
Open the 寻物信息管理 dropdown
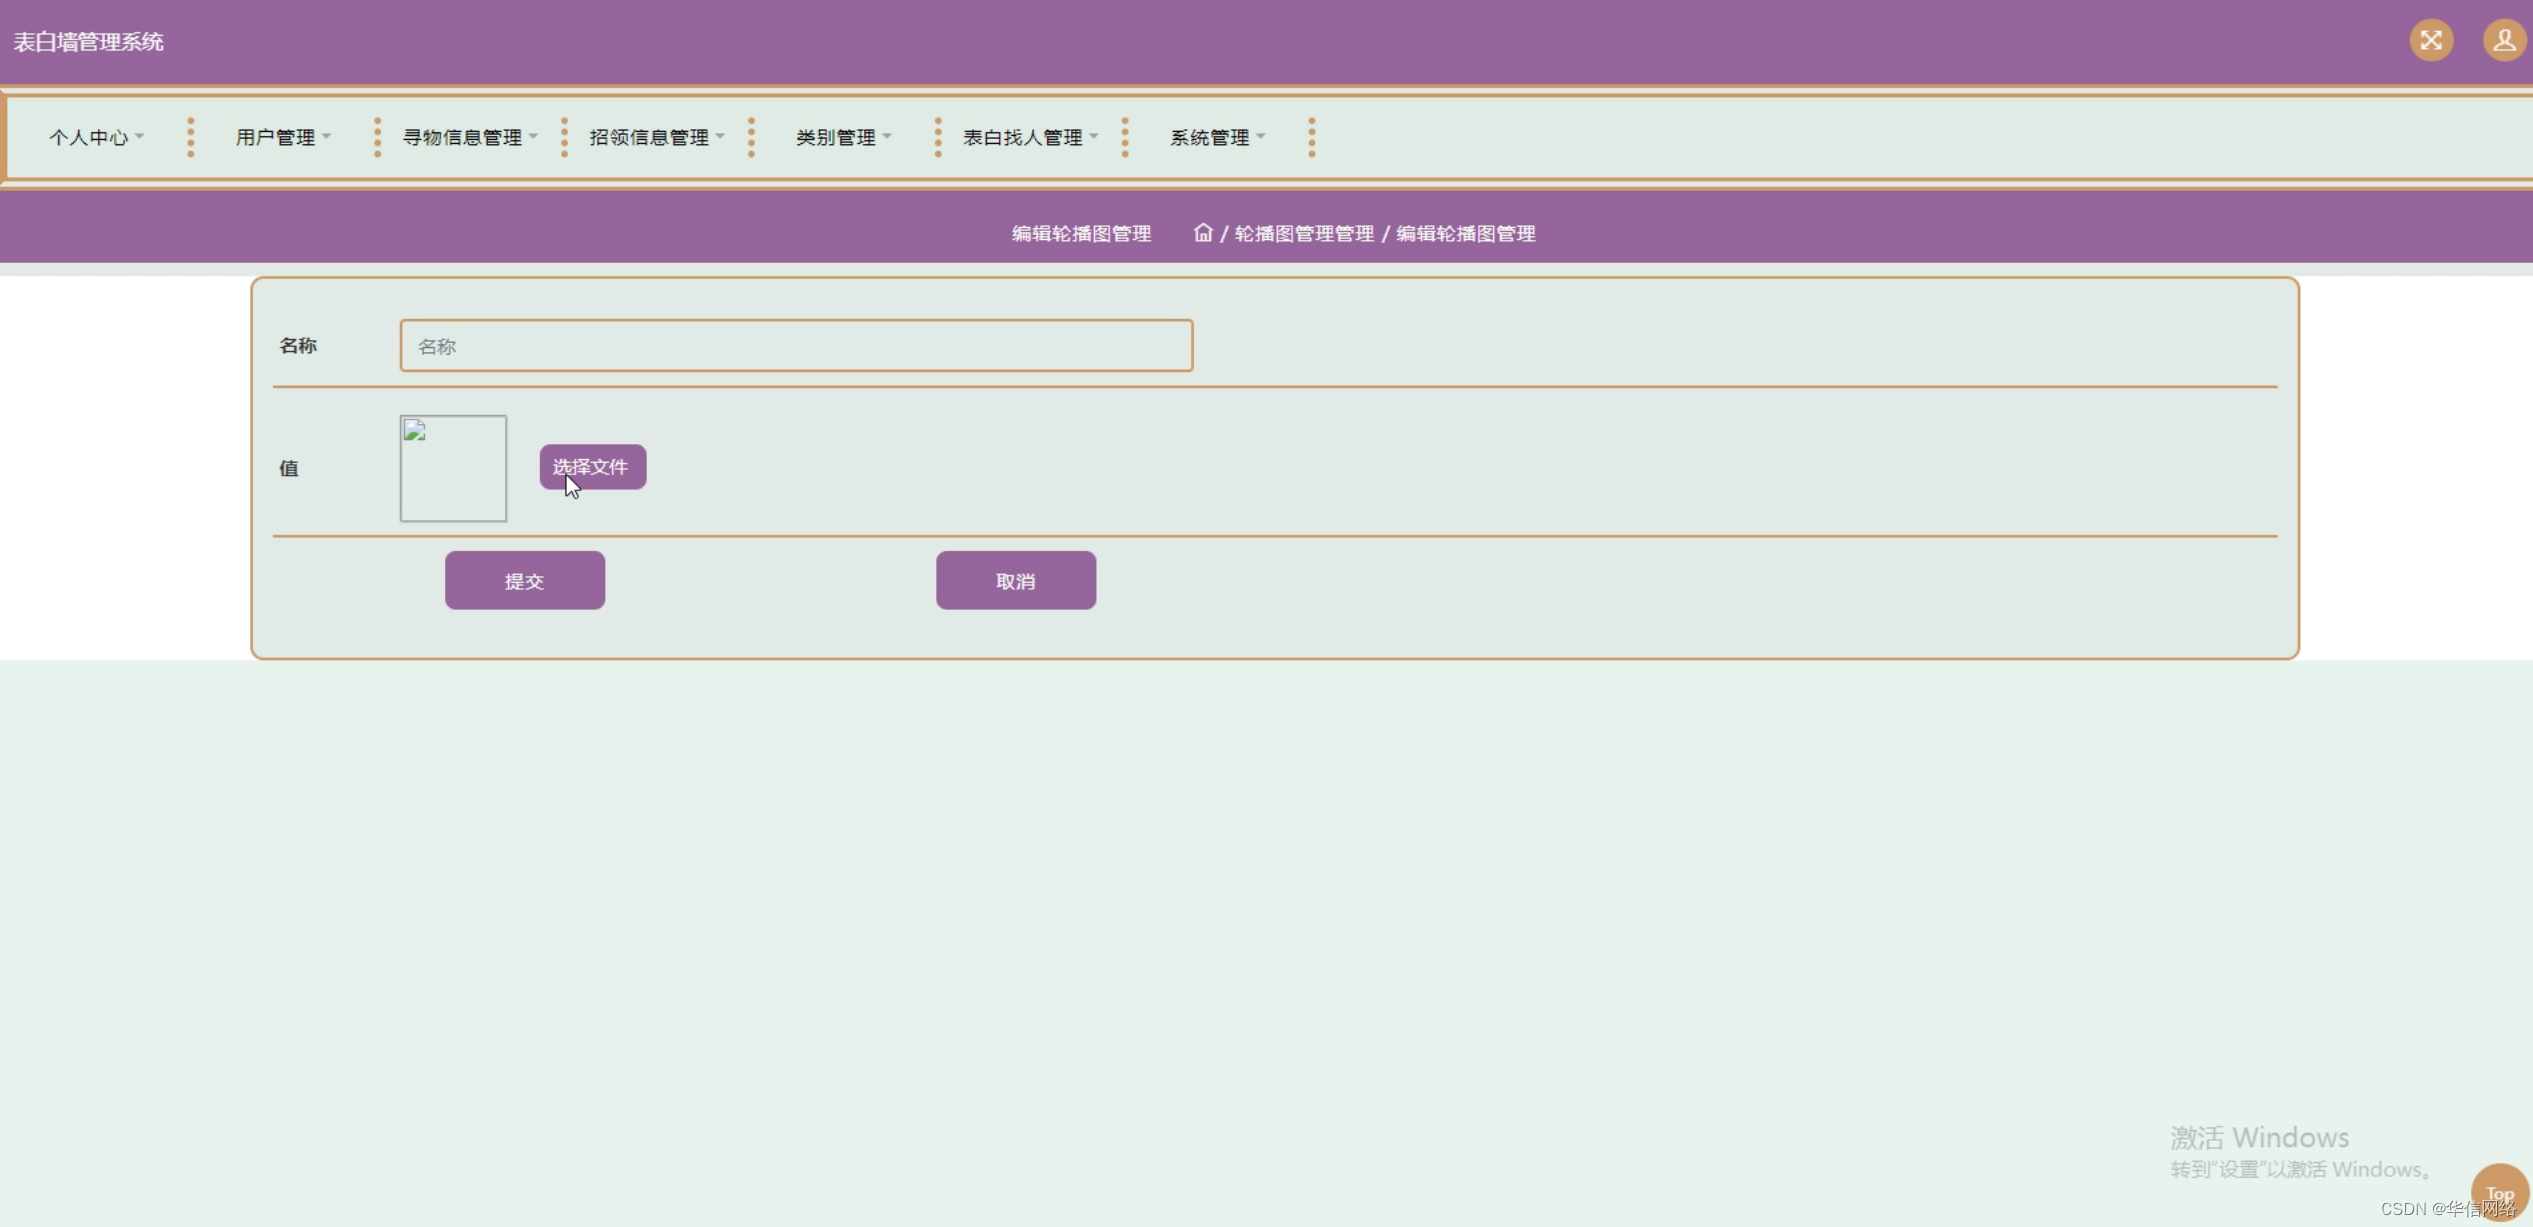point(469,137)
